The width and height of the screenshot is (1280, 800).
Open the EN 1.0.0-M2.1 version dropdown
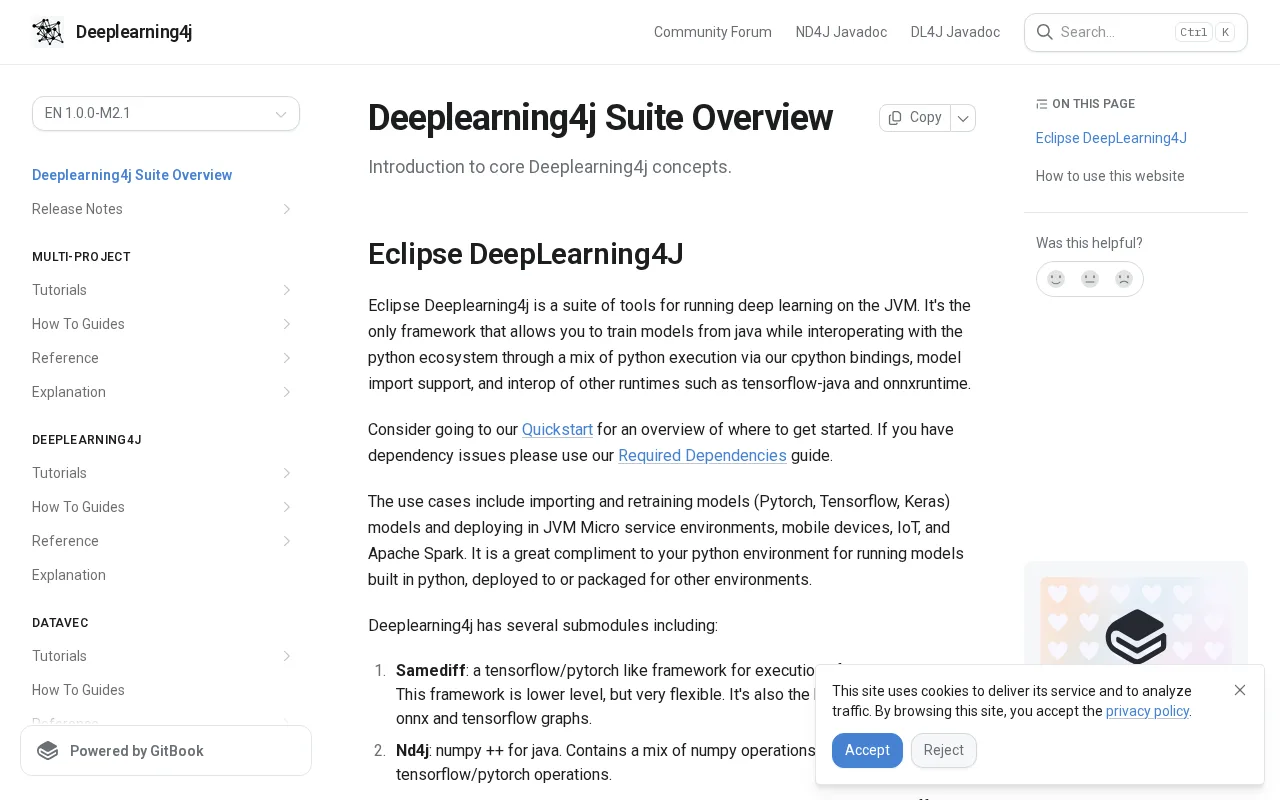click(x=166, y=113)
